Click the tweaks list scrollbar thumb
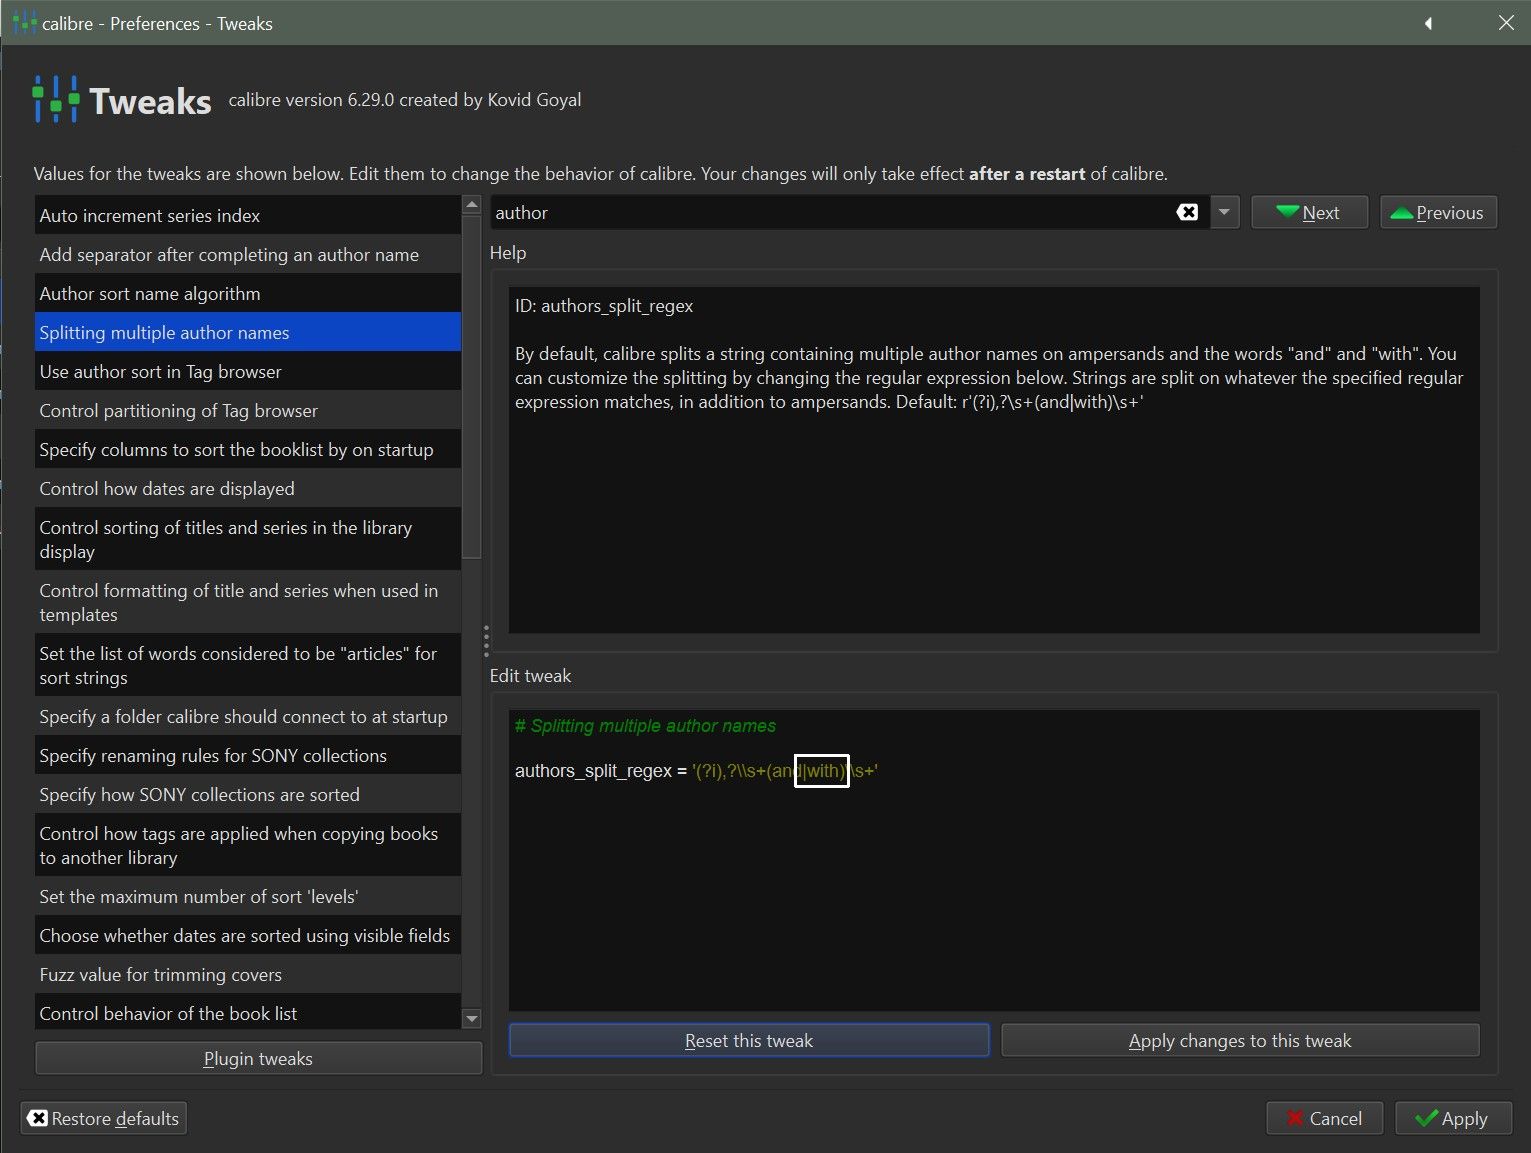Screen dimensions: 1531x1153 [472, 385]
